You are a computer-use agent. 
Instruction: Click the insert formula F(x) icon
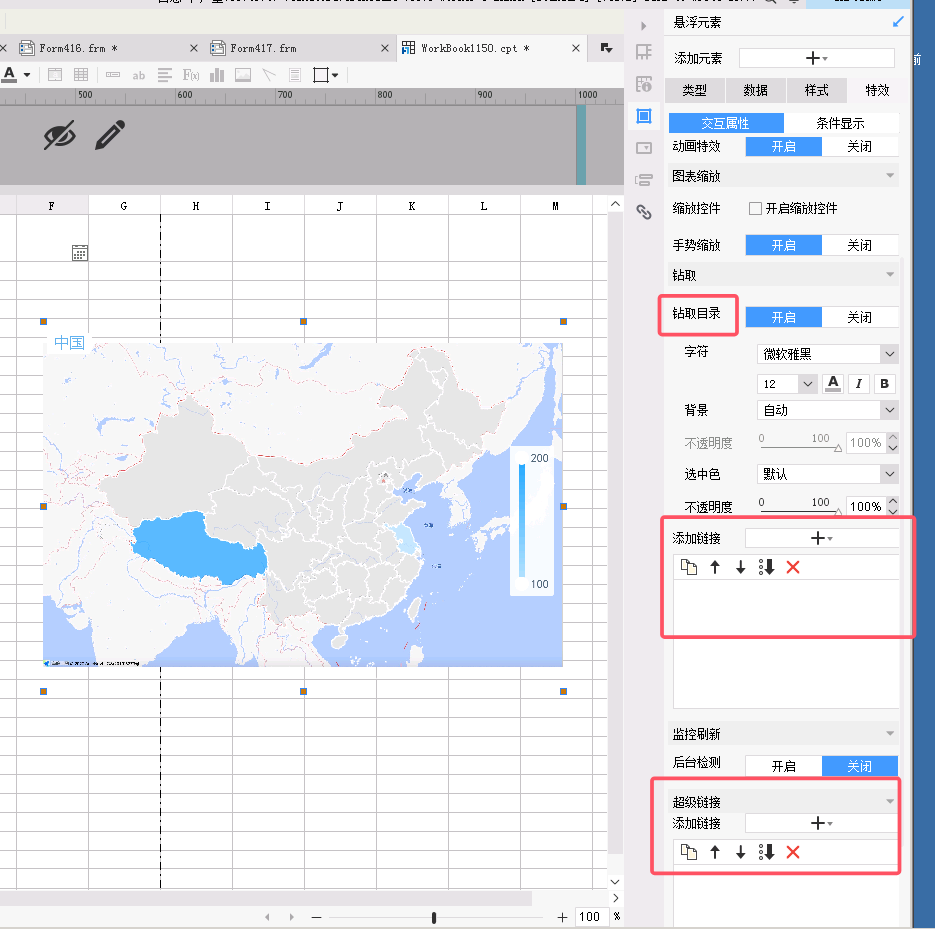(x=191, y=75)
